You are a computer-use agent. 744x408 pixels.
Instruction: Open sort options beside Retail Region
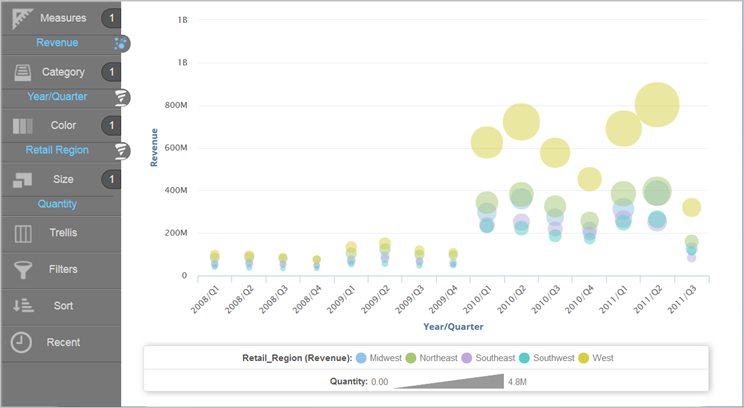point(121,151)
